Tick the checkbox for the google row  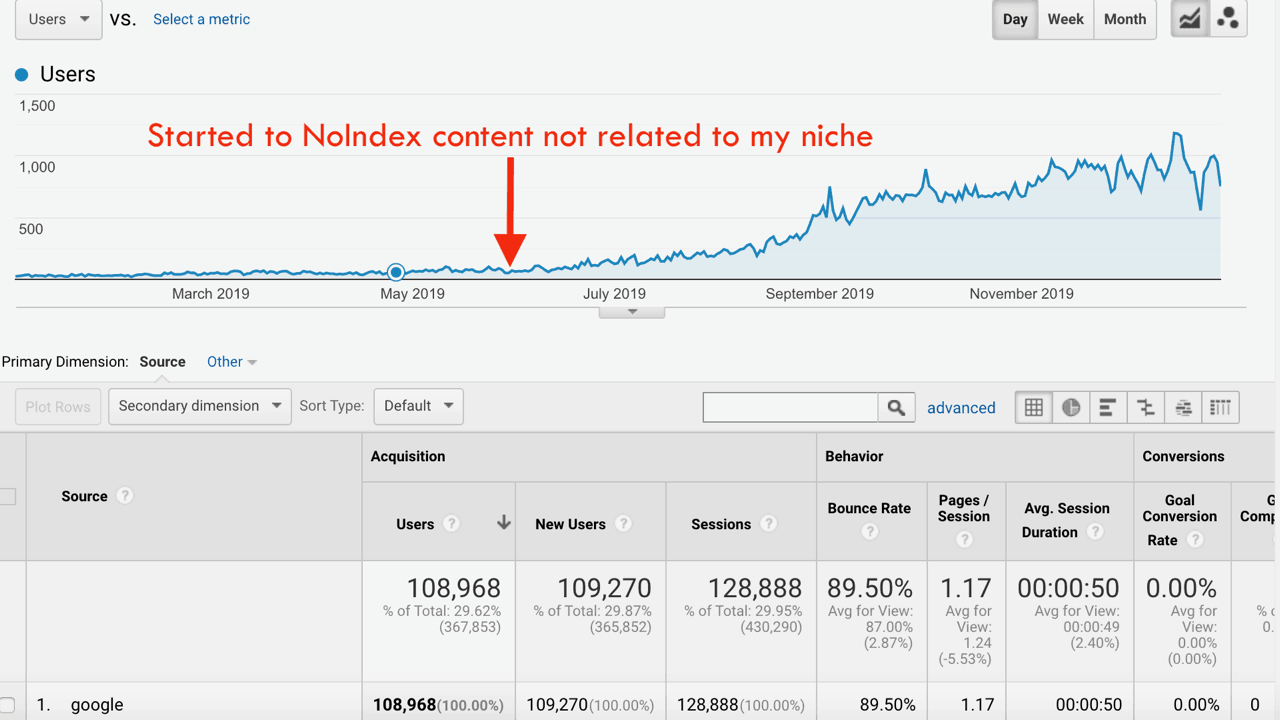click(x=7, y=705)
